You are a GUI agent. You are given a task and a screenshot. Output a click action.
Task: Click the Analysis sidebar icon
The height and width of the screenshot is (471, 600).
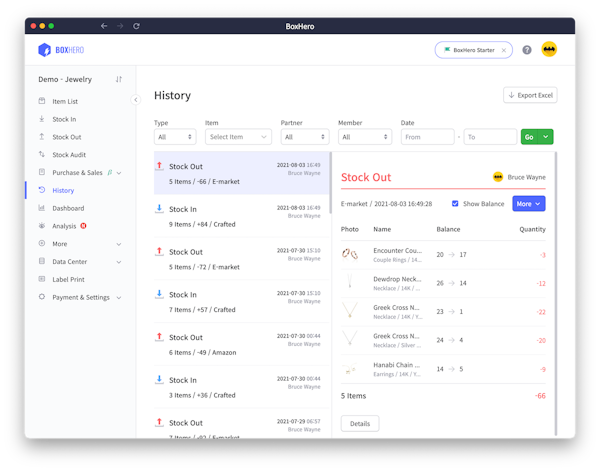click(x=42, y=225)
